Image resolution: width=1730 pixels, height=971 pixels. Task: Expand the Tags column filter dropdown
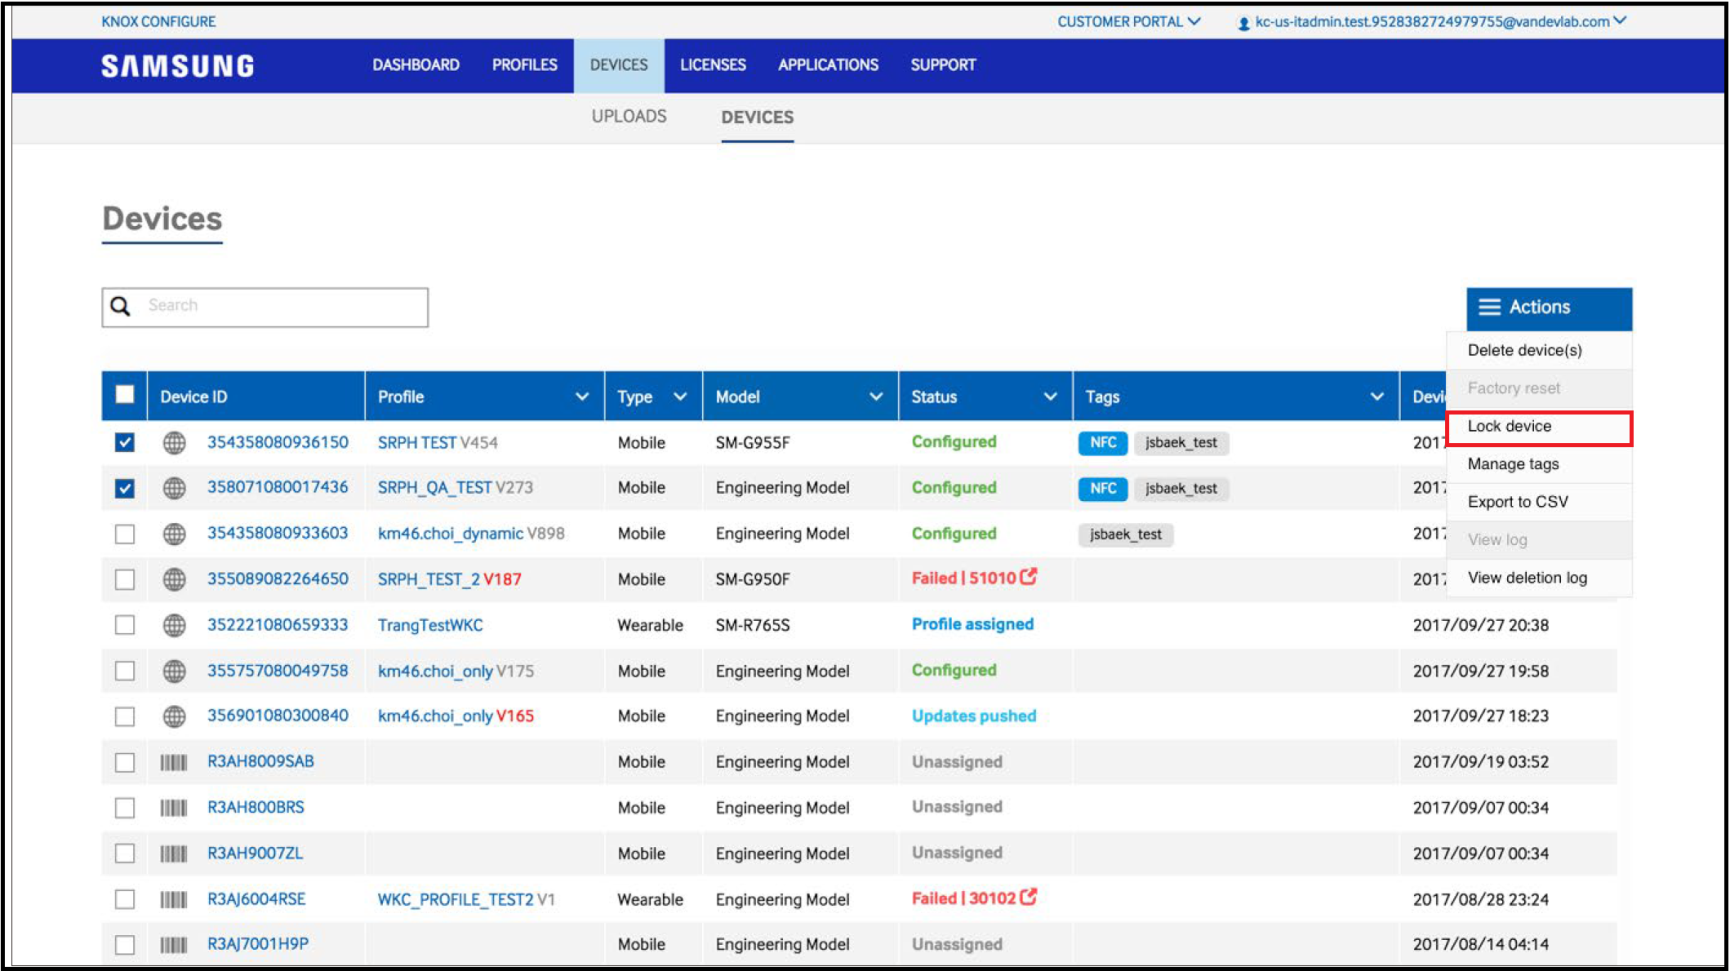click(1377, 397)
